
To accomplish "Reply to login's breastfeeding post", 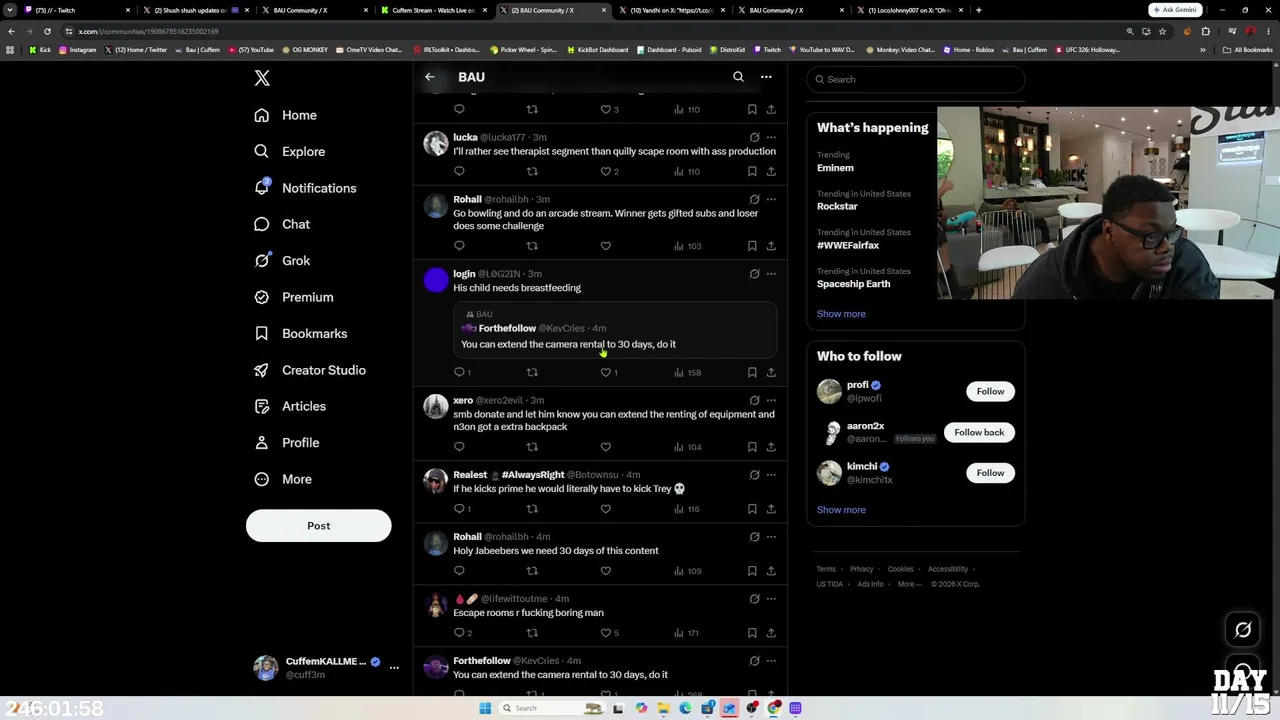I will [x=462, y=372].
